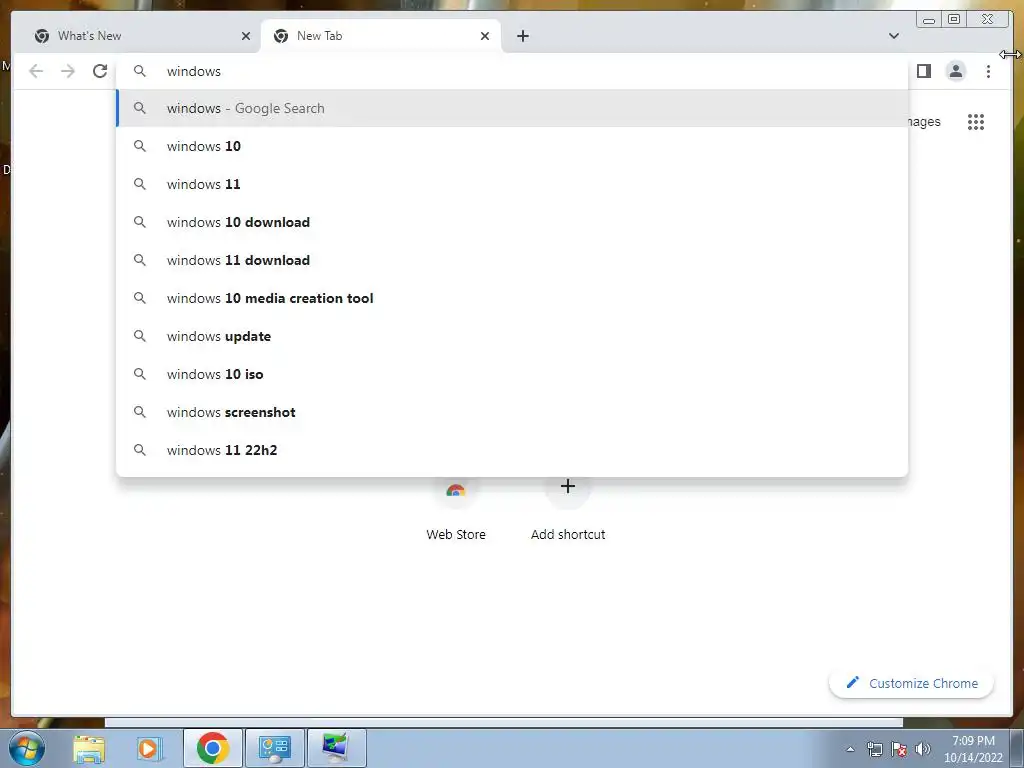
Task: Minimize the Chrome window
Action: tap(929, 20)
